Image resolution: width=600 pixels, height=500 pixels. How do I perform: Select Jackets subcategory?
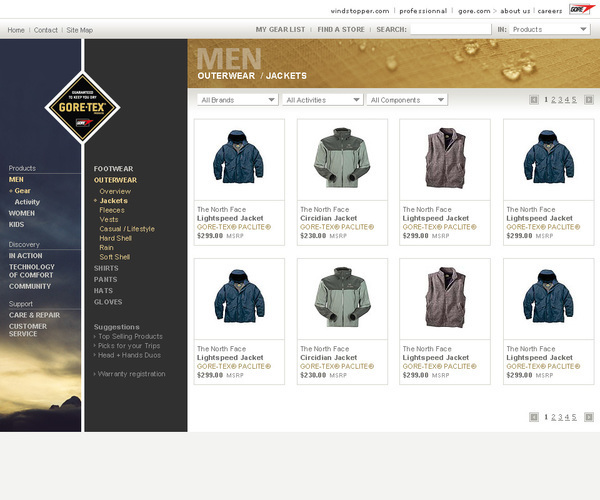coord(114,201)
